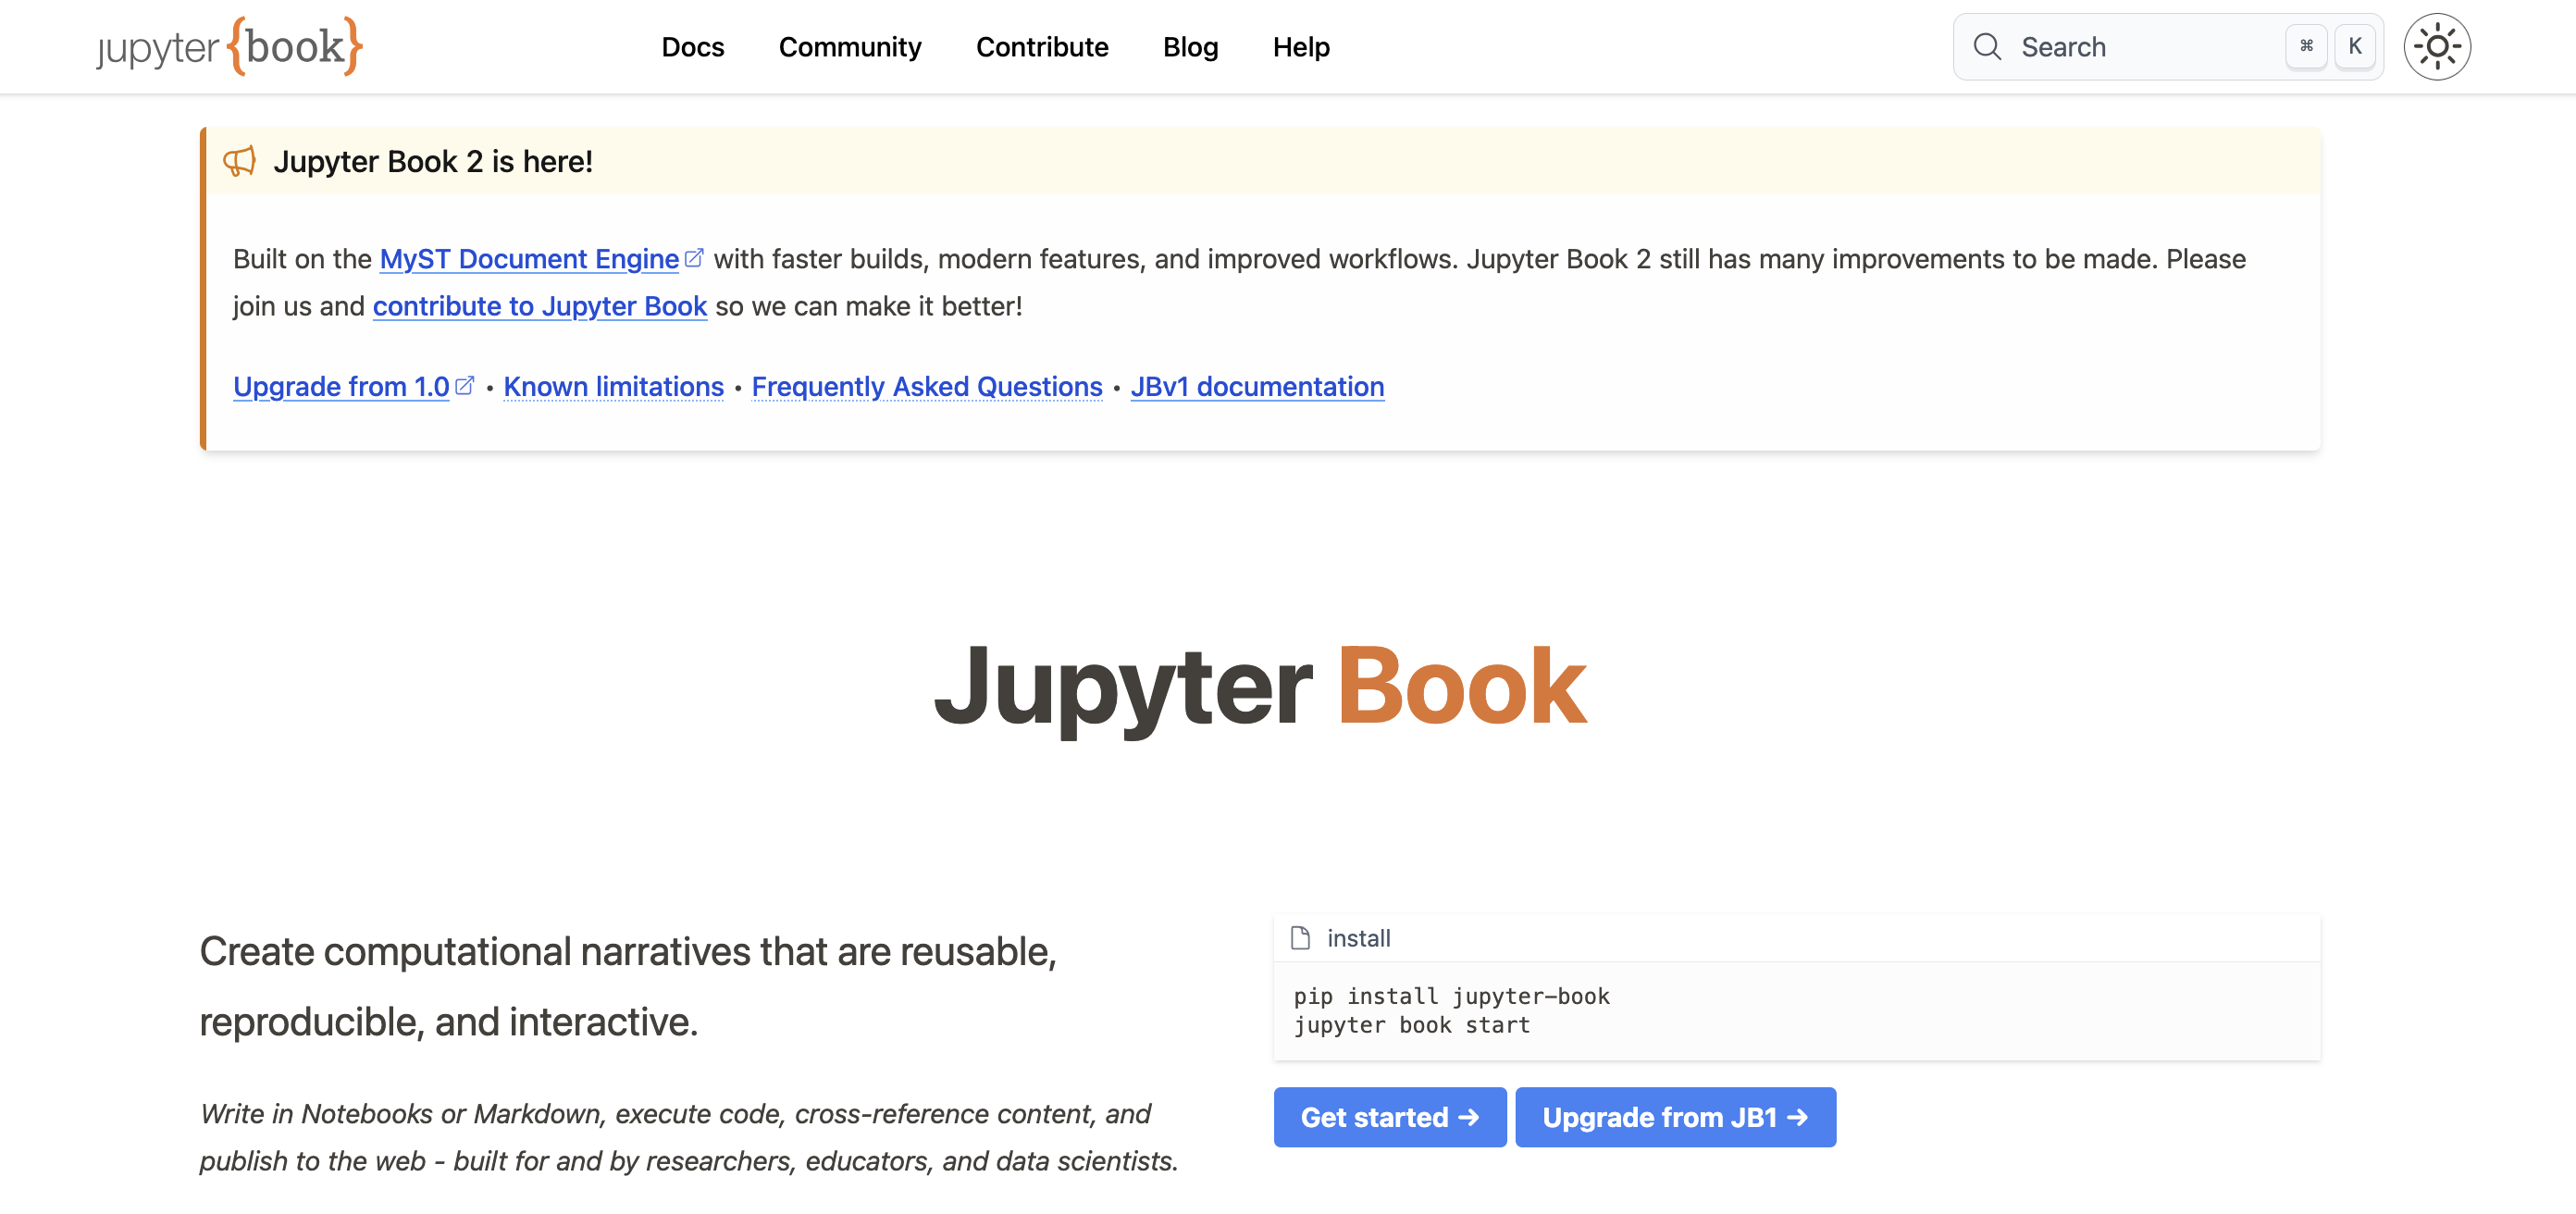
Task: Click the file icon beside install
Action: 1300,938
